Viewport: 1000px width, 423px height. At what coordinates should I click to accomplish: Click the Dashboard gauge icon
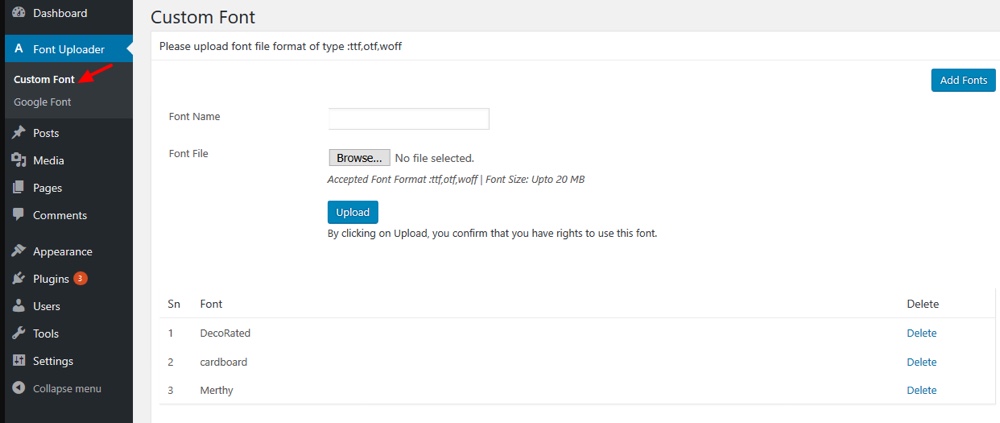(x=18, y=14)
